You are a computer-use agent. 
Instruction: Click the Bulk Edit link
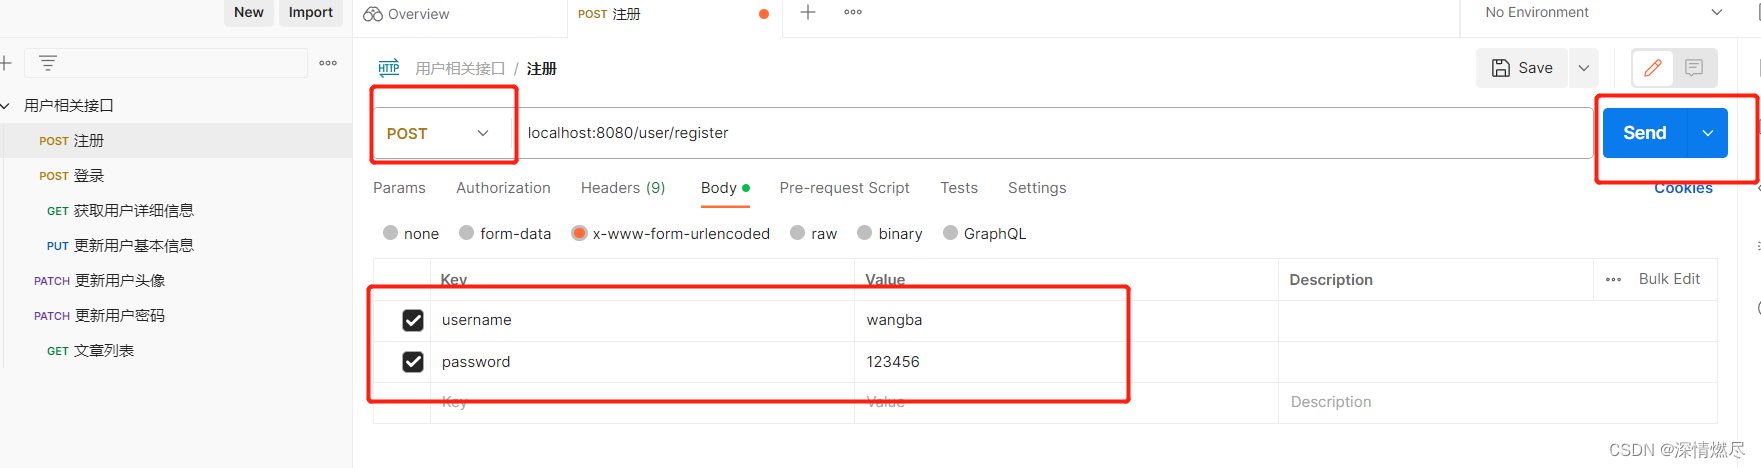click(x=1669, y=279)
